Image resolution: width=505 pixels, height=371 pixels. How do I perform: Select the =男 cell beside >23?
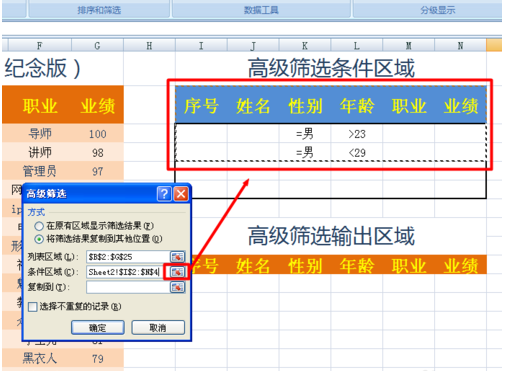(x=305, y=134)
